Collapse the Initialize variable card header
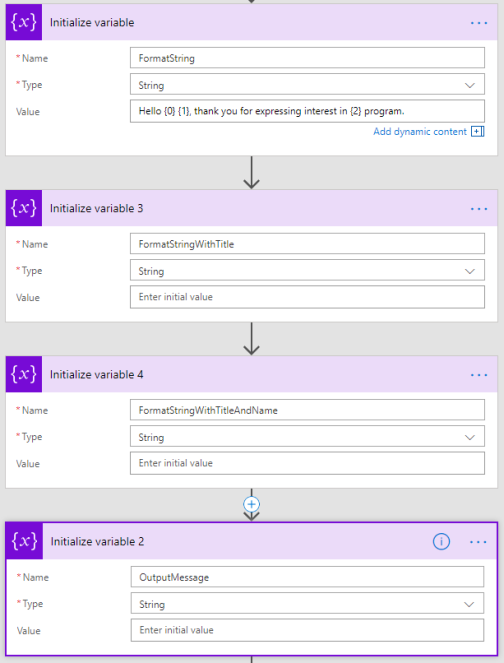 pyautogui.click(x=254, y=22)
